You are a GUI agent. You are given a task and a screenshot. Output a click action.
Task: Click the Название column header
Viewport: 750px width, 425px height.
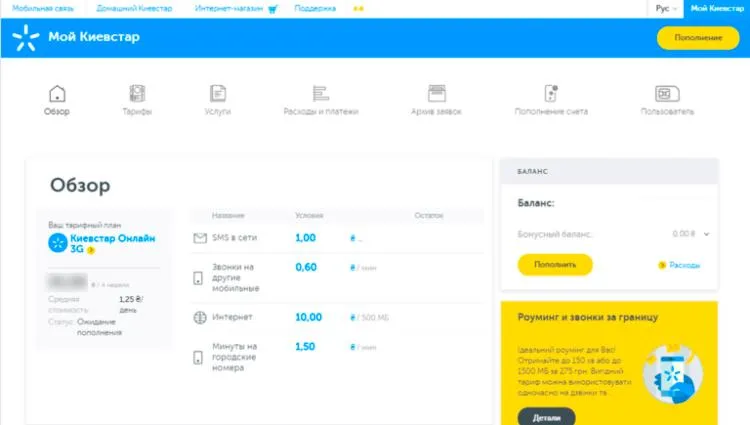coord(228,216)
